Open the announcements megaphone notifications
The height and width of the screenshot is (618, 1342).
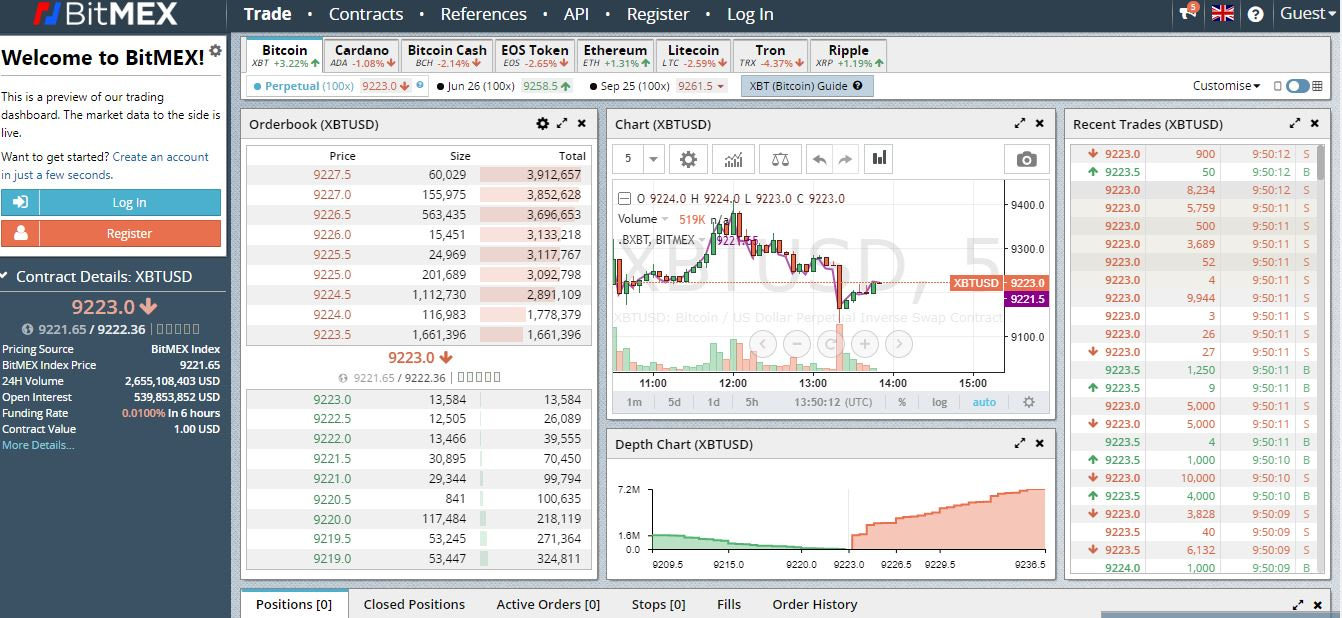pos(1188,12)
